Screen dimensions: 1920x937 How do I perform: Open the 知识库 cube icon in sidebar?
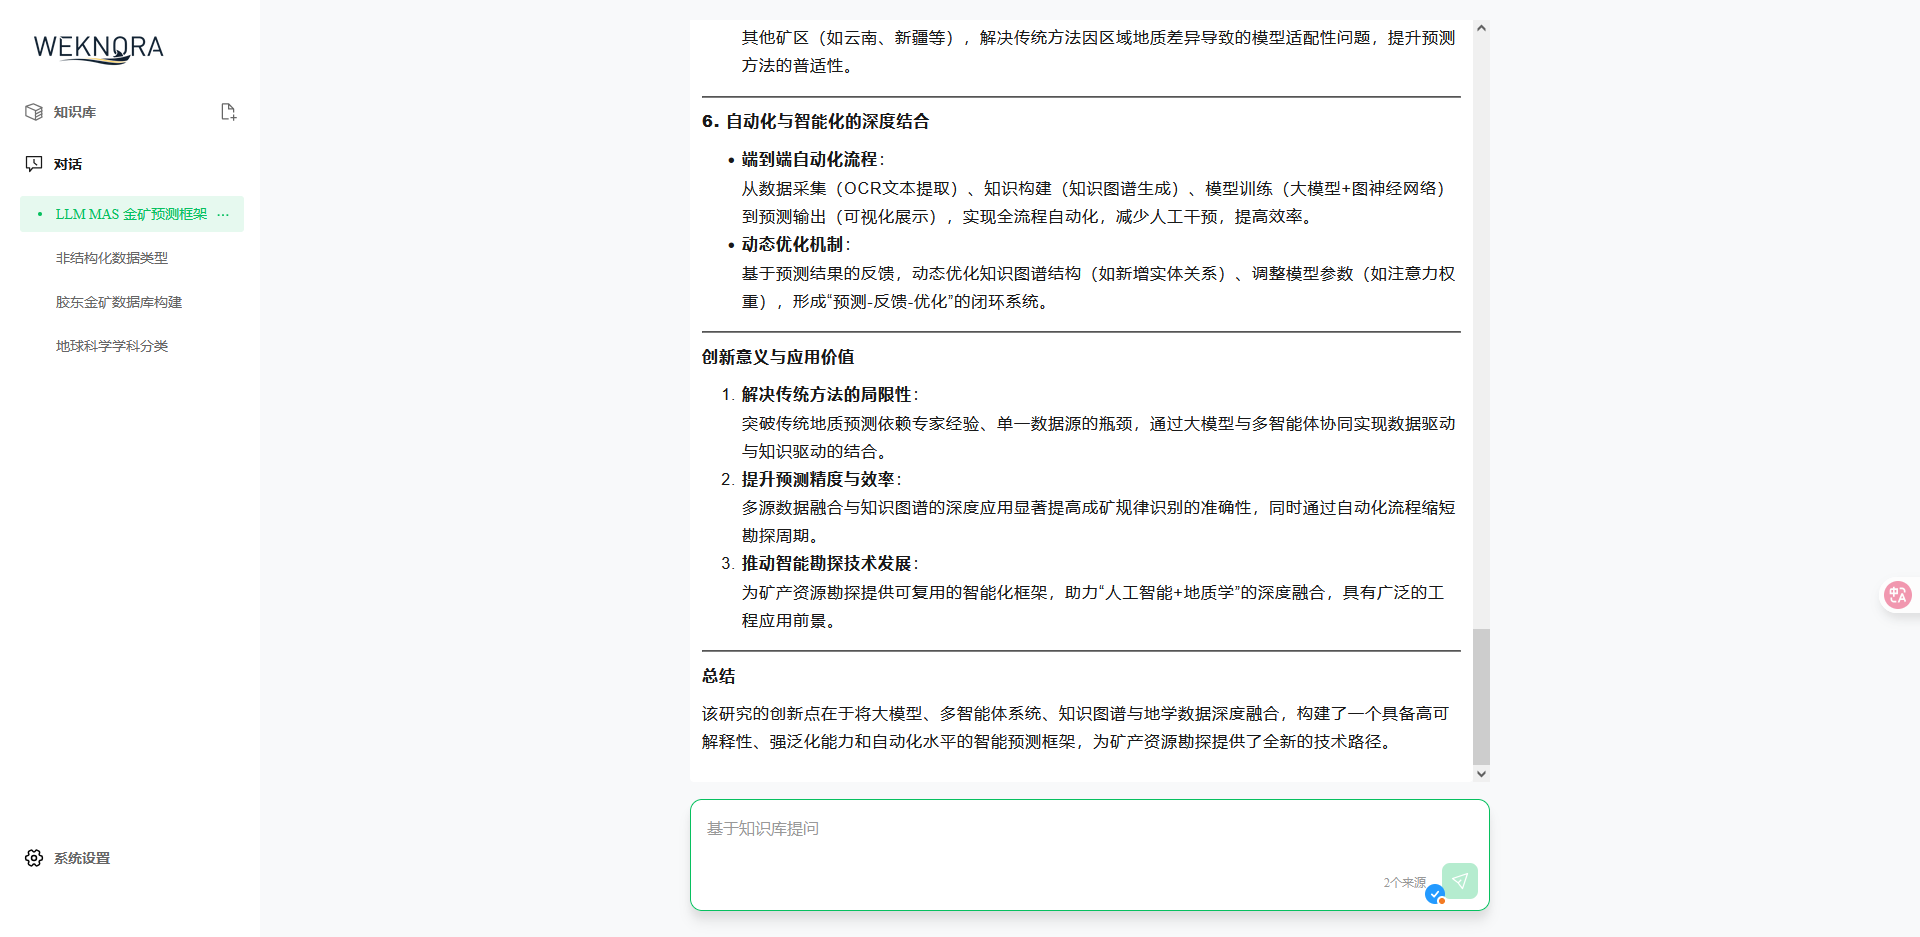coord(34,112)
